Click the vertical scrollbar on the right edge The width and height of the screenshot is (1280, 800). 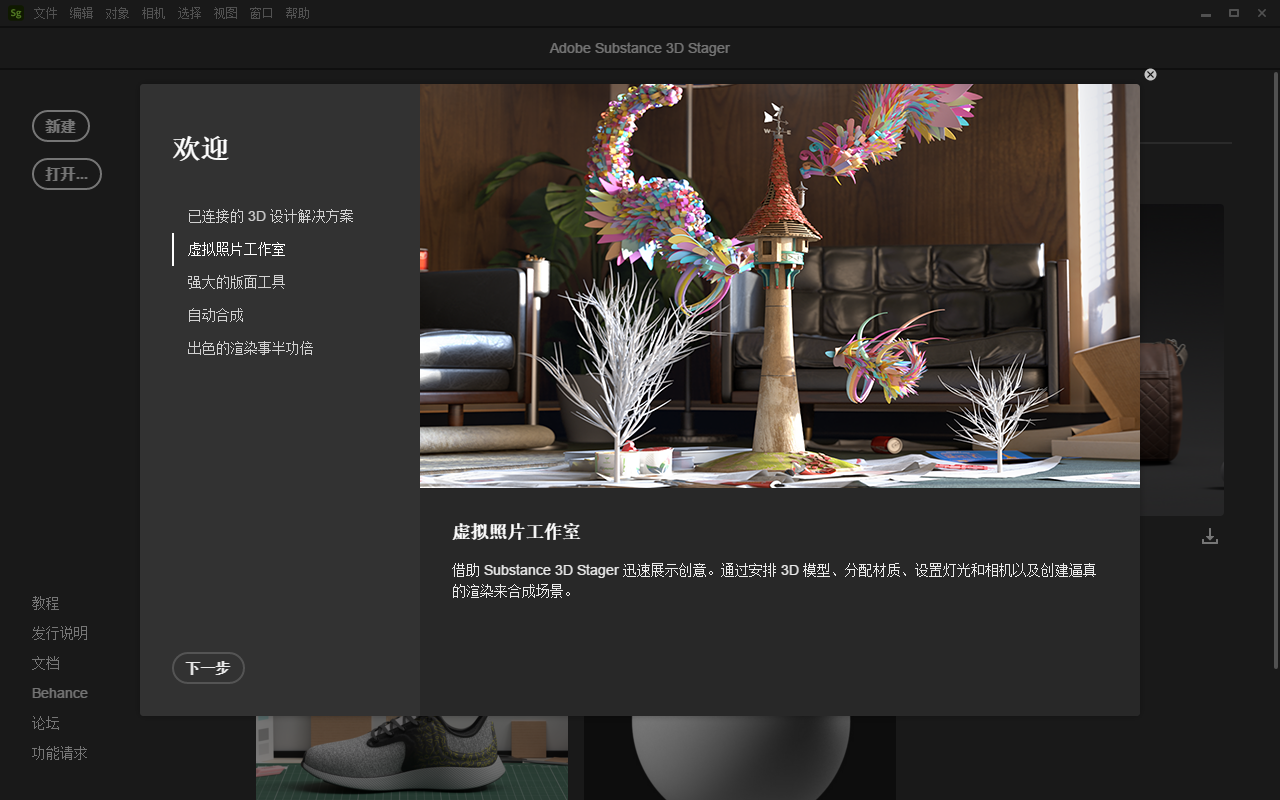pyautogui.click(x=1275, y=370)
